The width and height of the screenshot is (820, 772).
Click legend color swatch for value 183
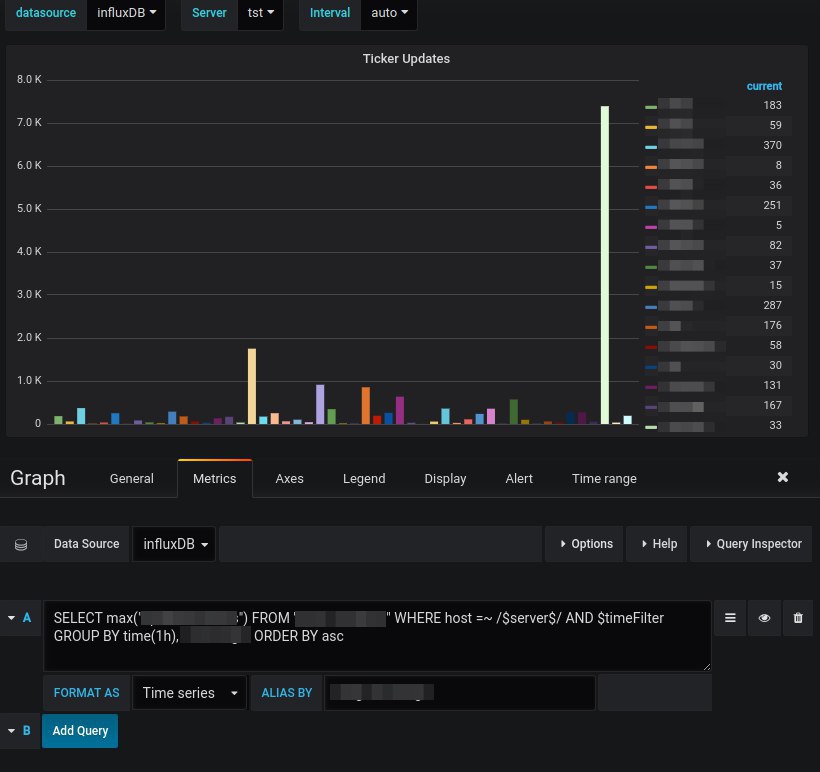(x=651, y=107)
